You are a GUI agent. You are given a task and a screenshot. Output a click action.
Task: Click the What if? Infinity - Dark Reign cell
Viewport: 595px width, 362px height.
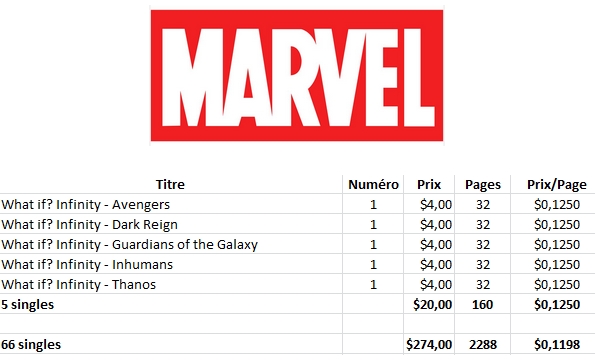(171, 224)
